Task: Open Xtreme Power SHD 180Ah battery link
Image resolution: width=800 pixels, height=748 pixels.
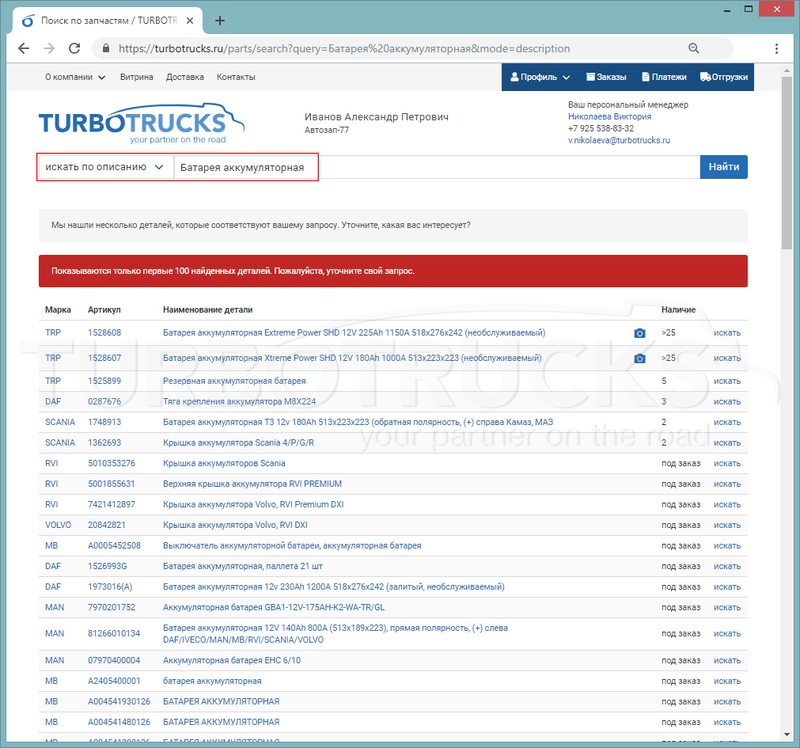Action: click(x=352, y=358)
